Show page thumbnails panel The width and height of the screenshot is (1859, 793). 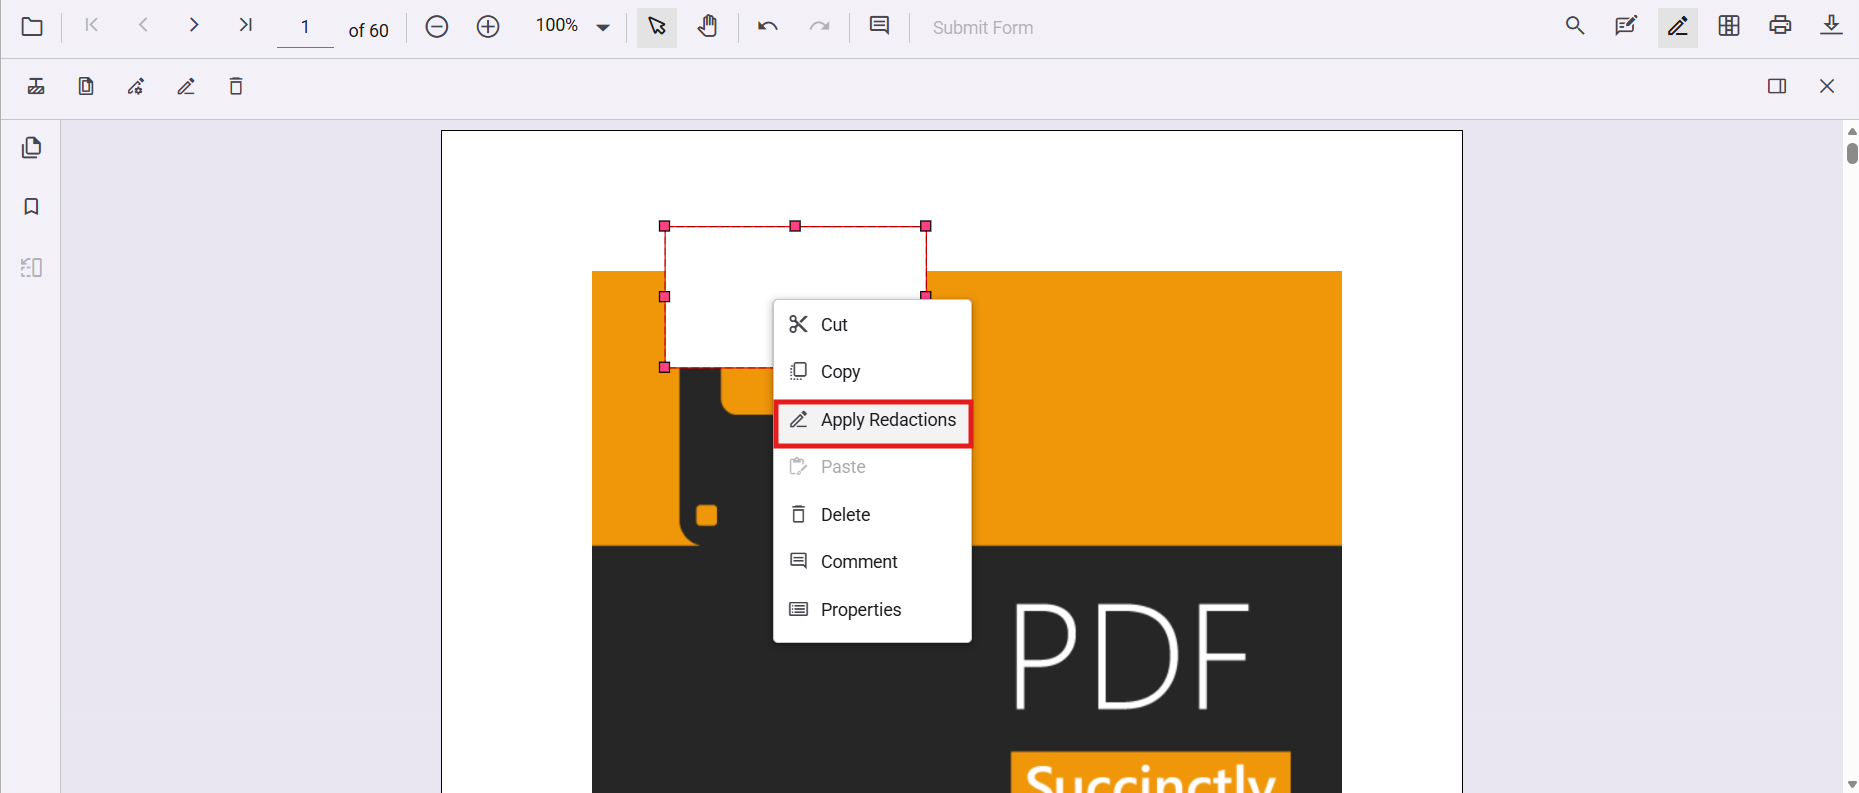pos(32,148)
